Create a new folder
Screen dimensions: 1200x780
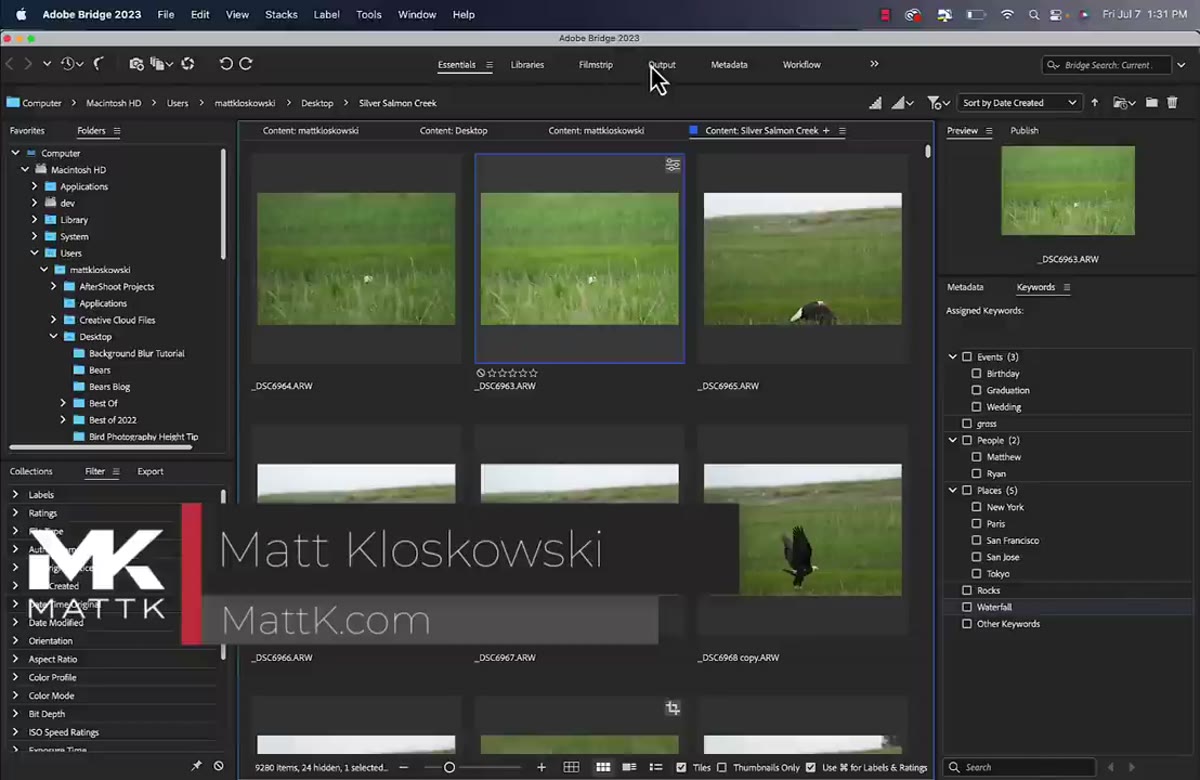[1152, 103]
